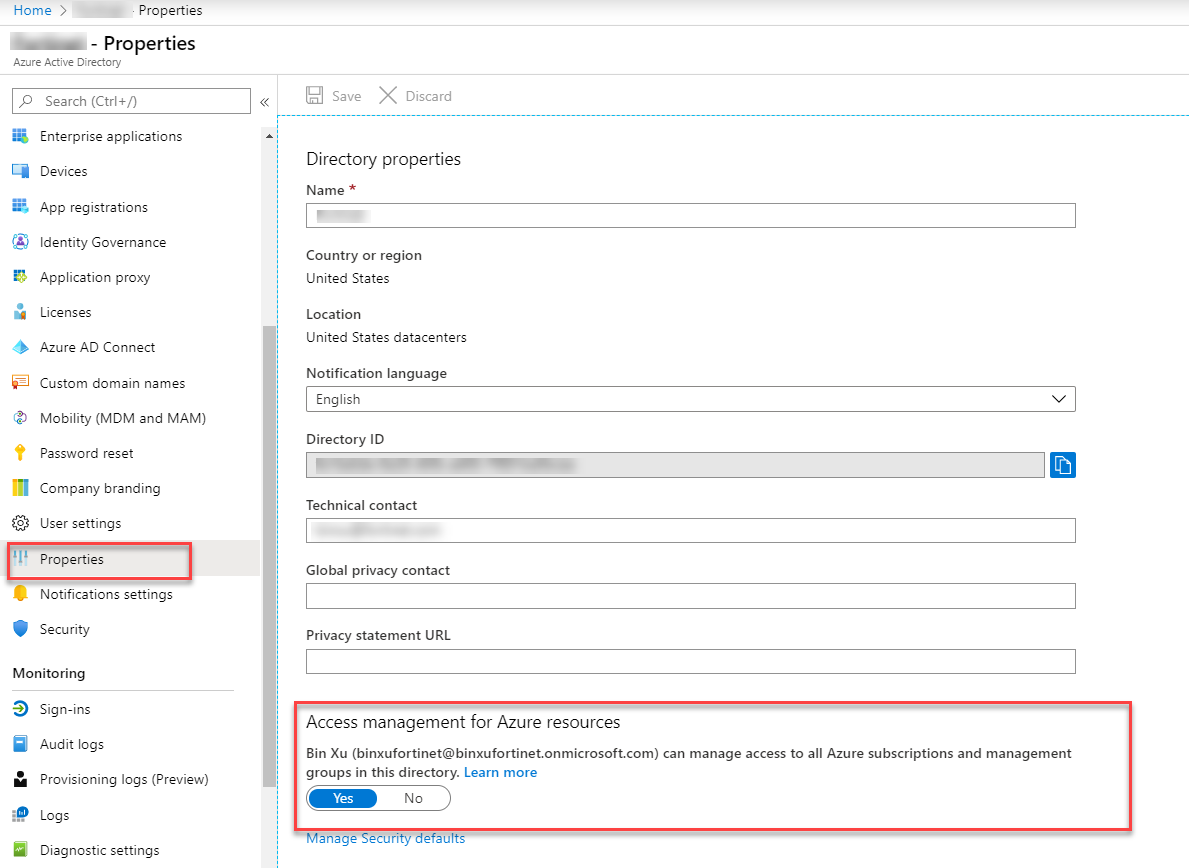
Task: Open the Manage Security defaults link
Action: [x=385, y=838]
